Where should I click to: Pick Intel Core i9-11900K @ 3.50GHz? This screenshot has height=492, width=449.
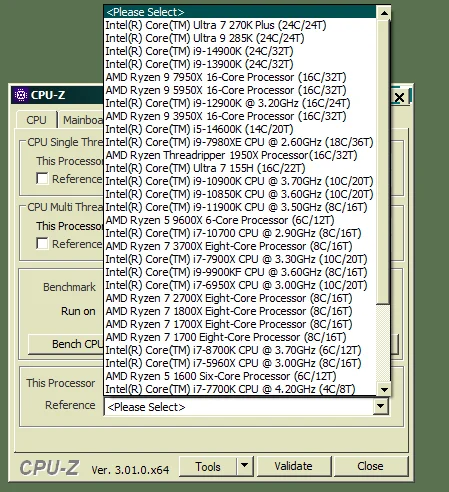tap(240, 207)
